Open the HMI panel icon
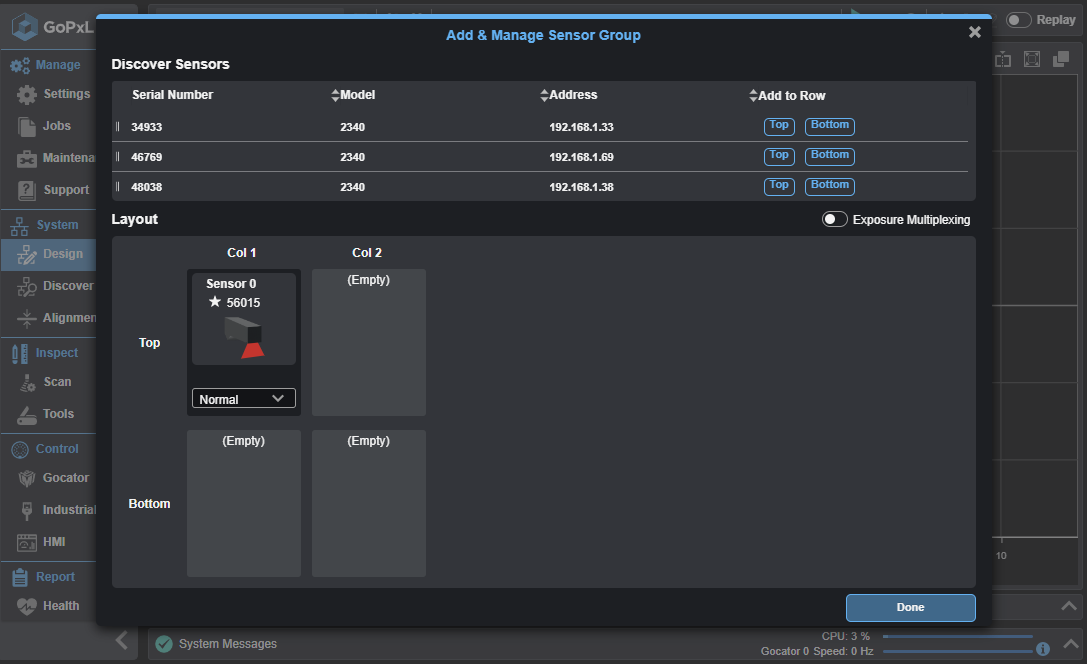Screen dimensions: 1087x664 [x=27, y=542]
